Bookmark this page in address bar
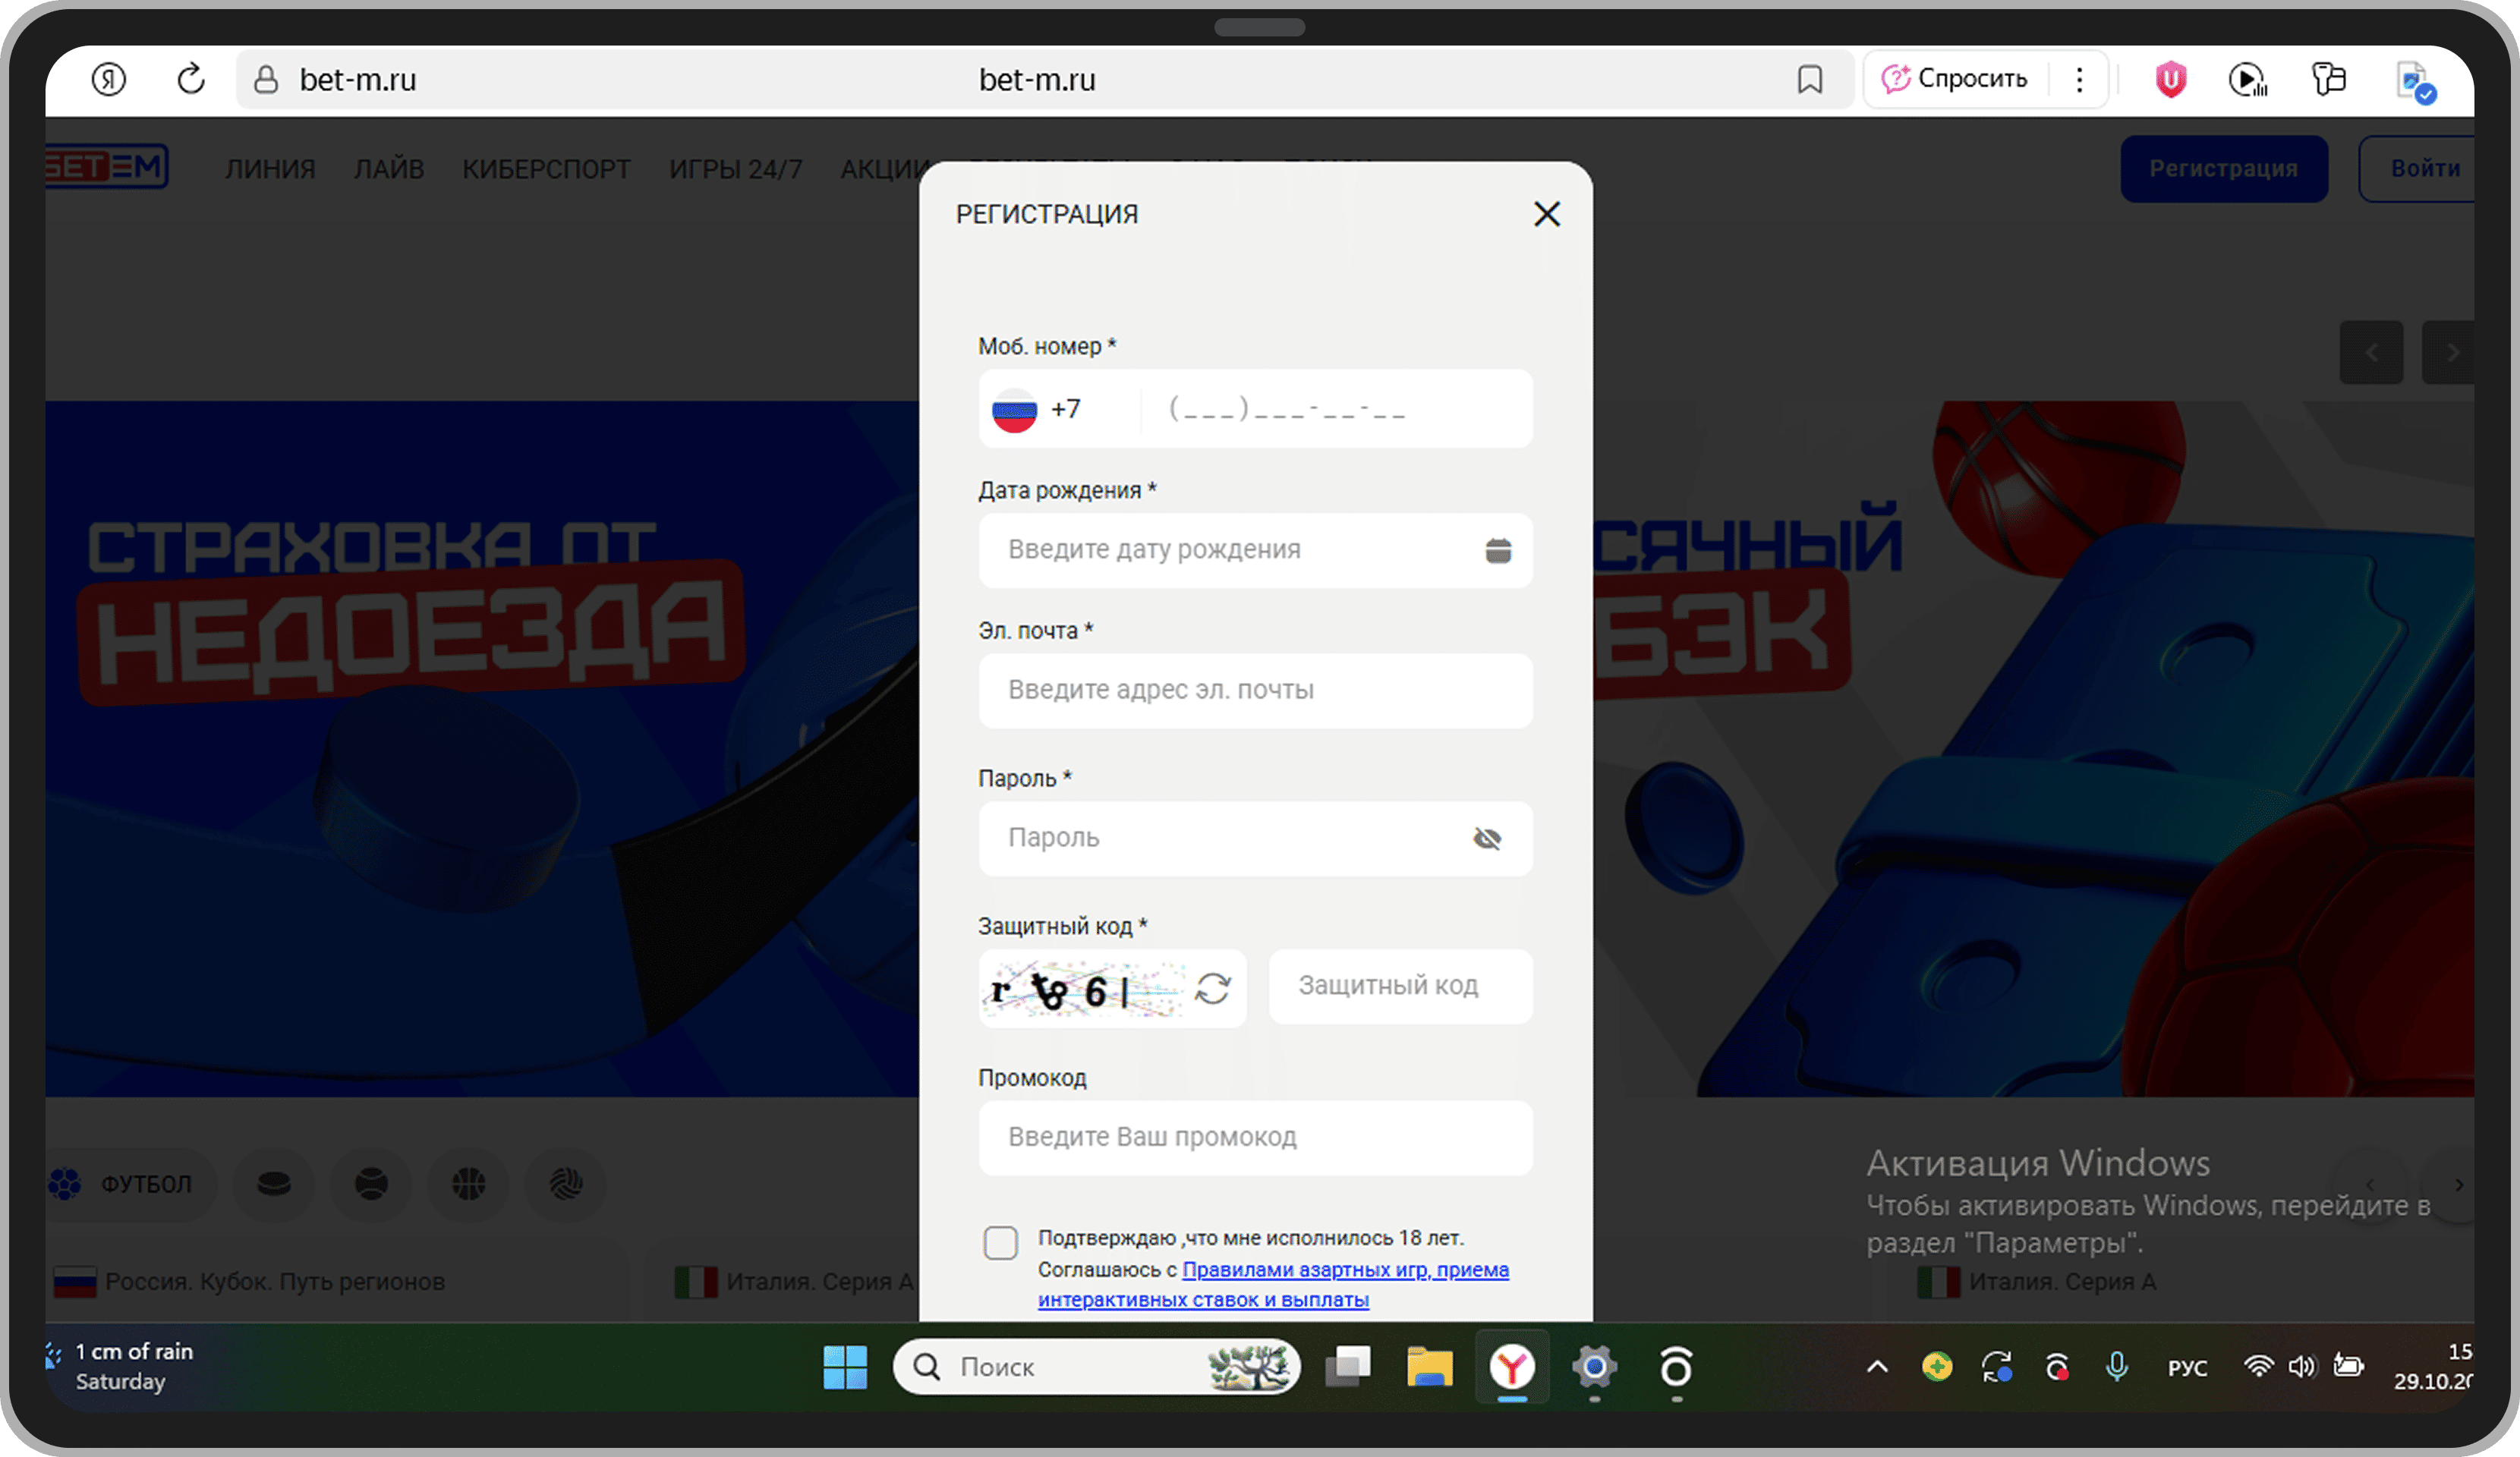Viewport: 2520px width, 1457px height. [1809, 79]
